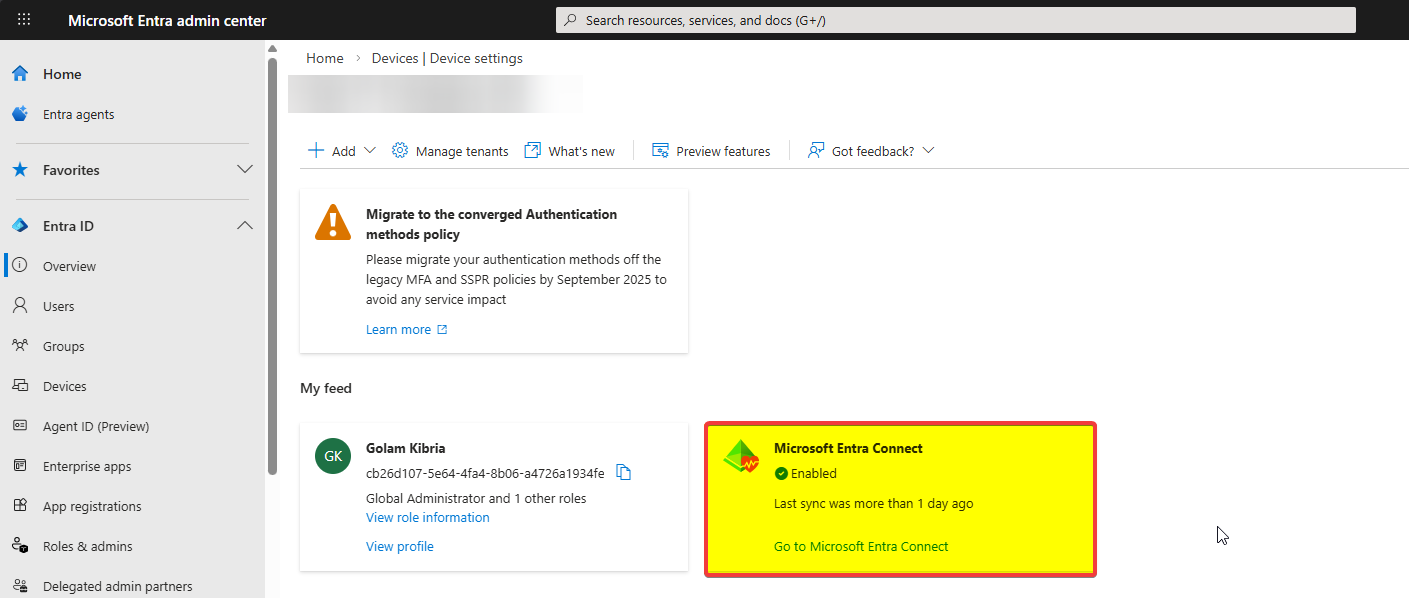Open the Add dropdown arrow

click(370, 151)
